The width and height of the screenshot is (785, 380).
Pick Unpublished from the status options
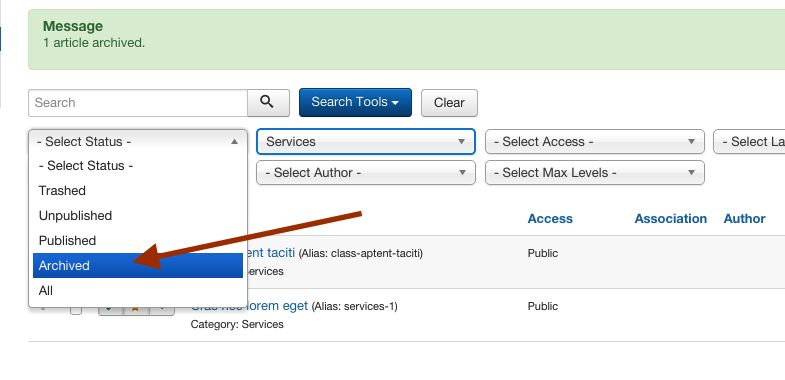138,216
